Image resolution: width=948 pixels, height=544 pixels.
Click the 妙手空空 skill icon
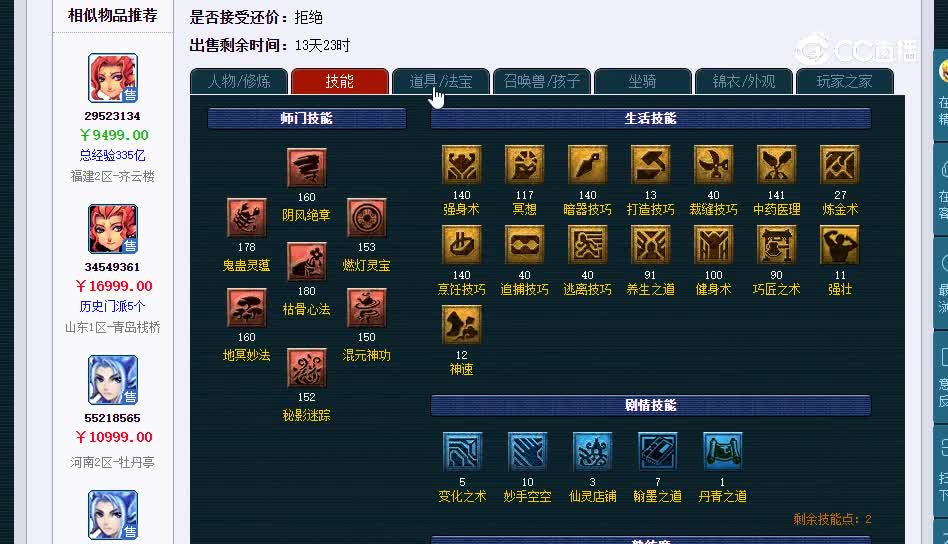(527, 452)
